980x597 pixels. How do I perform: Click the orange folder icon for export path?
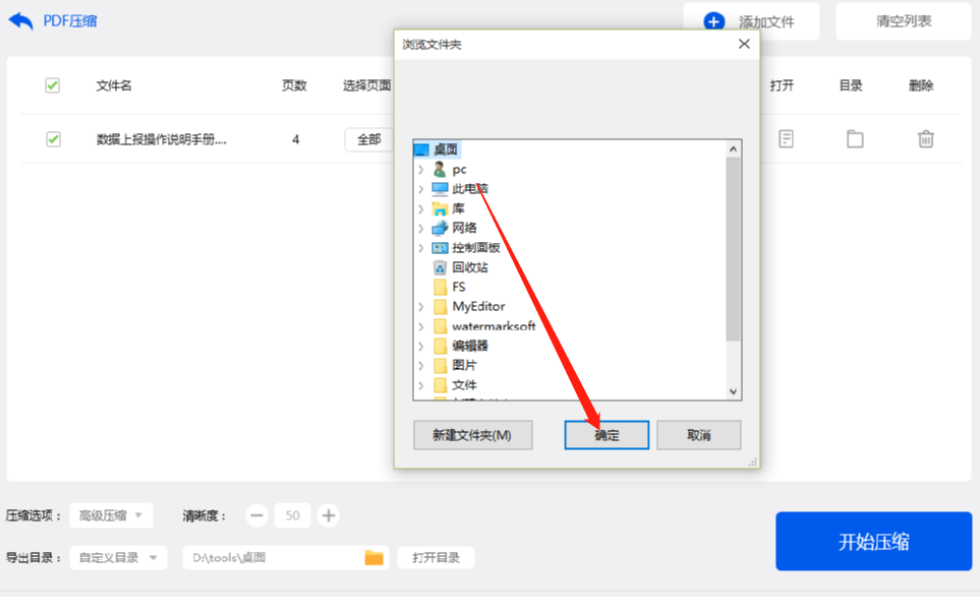click(374, 557)
